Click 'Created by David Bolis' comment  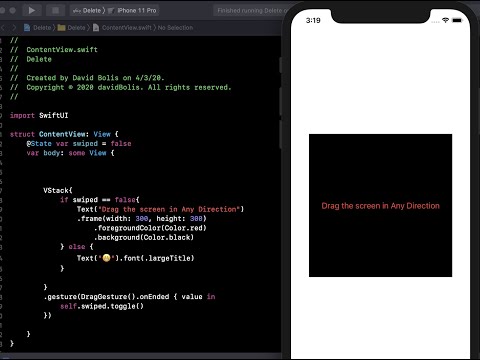(87, 78)
